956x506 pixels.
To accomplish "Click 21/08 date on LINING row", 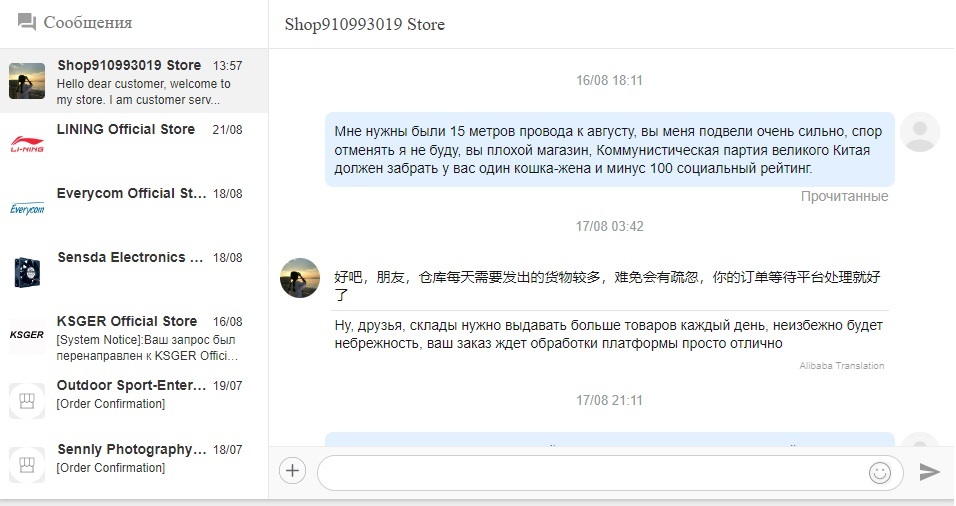I will pyautogui.click(x=227, y=130).
